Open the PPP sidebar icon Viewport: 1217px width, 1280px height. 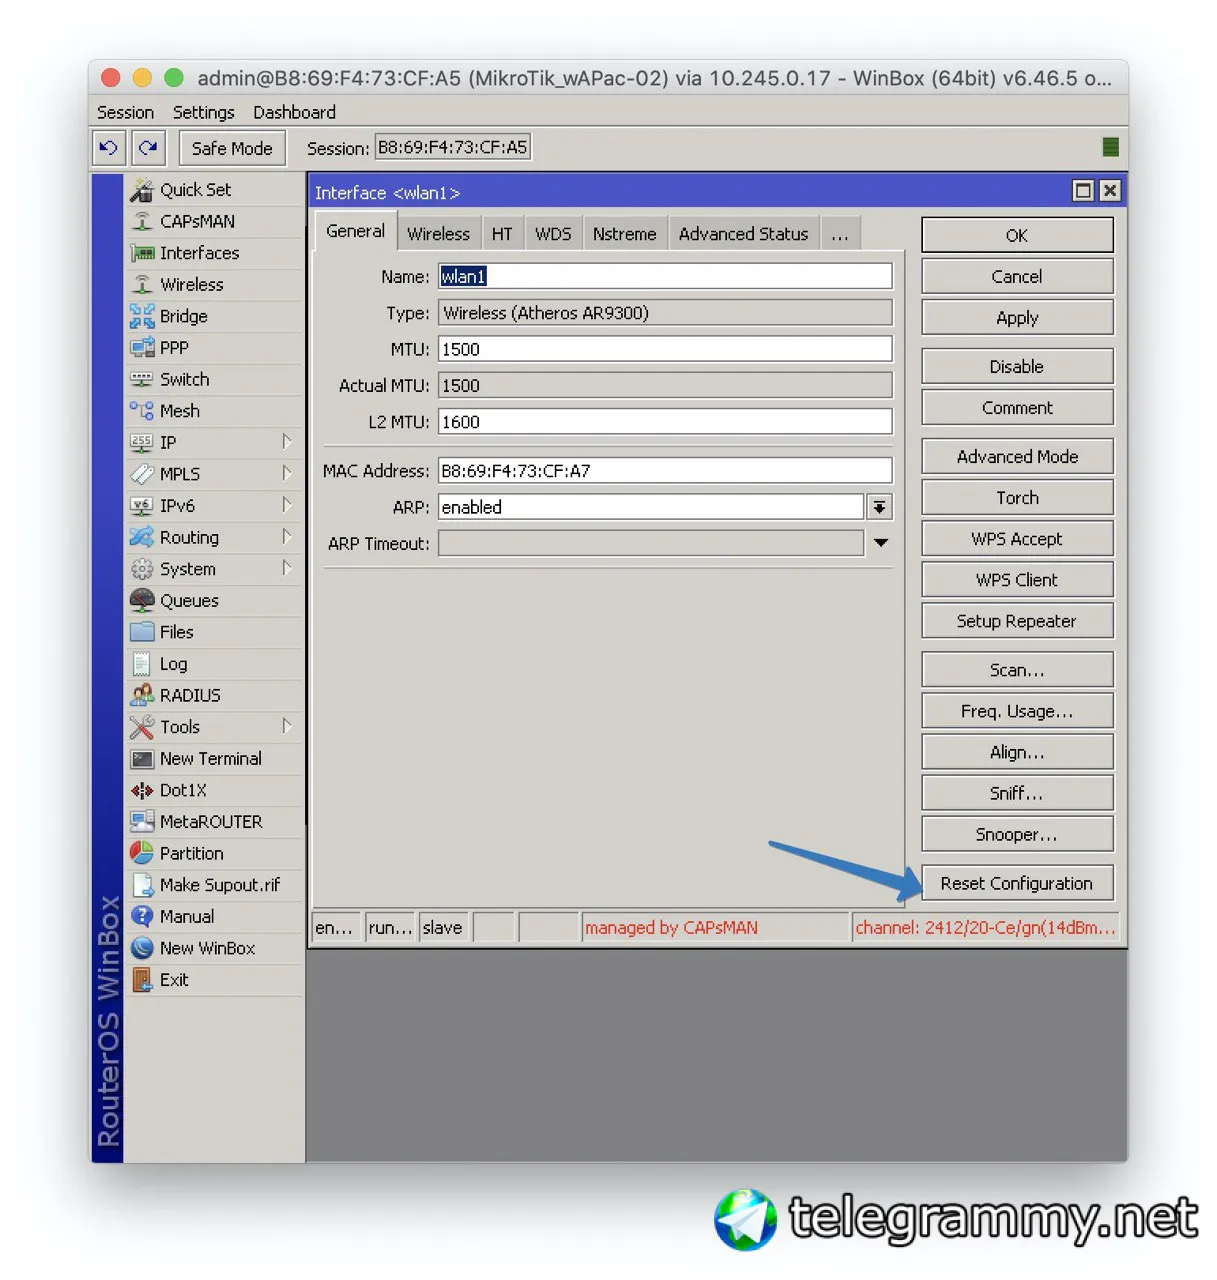(142, 348)
